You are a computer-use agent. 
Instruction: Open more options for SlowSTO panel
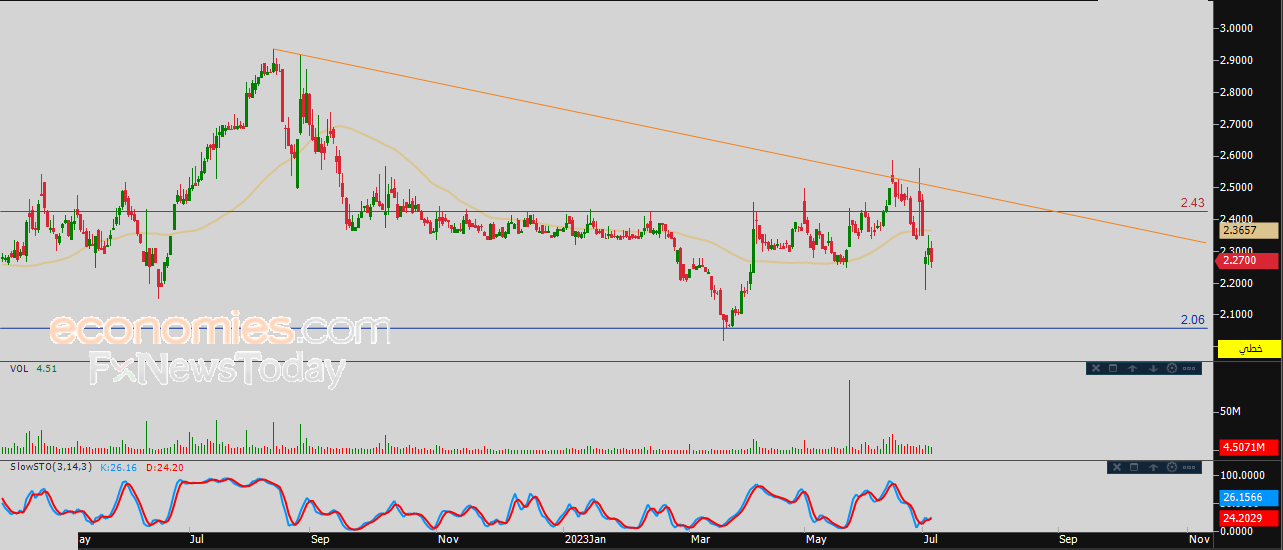[1189, 467]
